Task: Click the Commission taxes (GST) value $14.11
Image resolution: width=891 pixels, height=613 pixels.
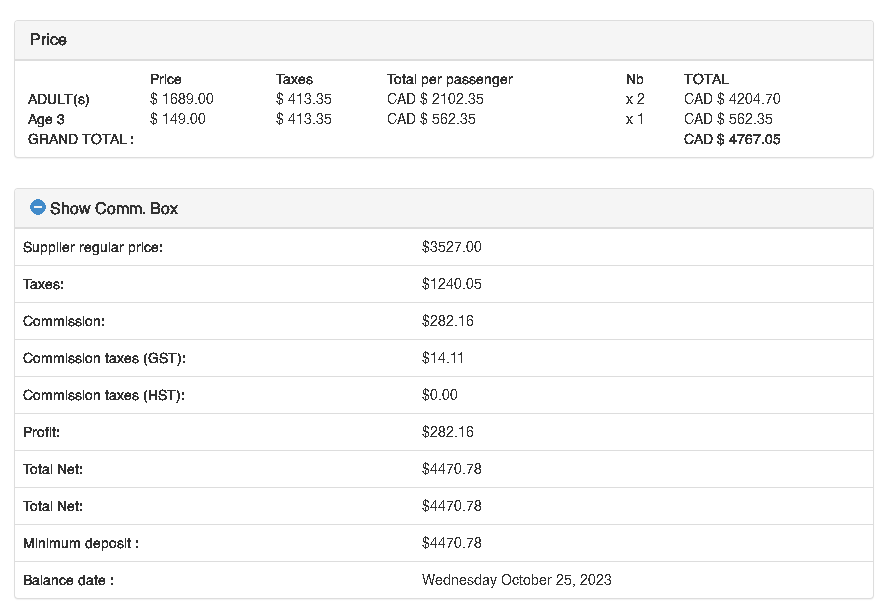Action: coord(443,358)
